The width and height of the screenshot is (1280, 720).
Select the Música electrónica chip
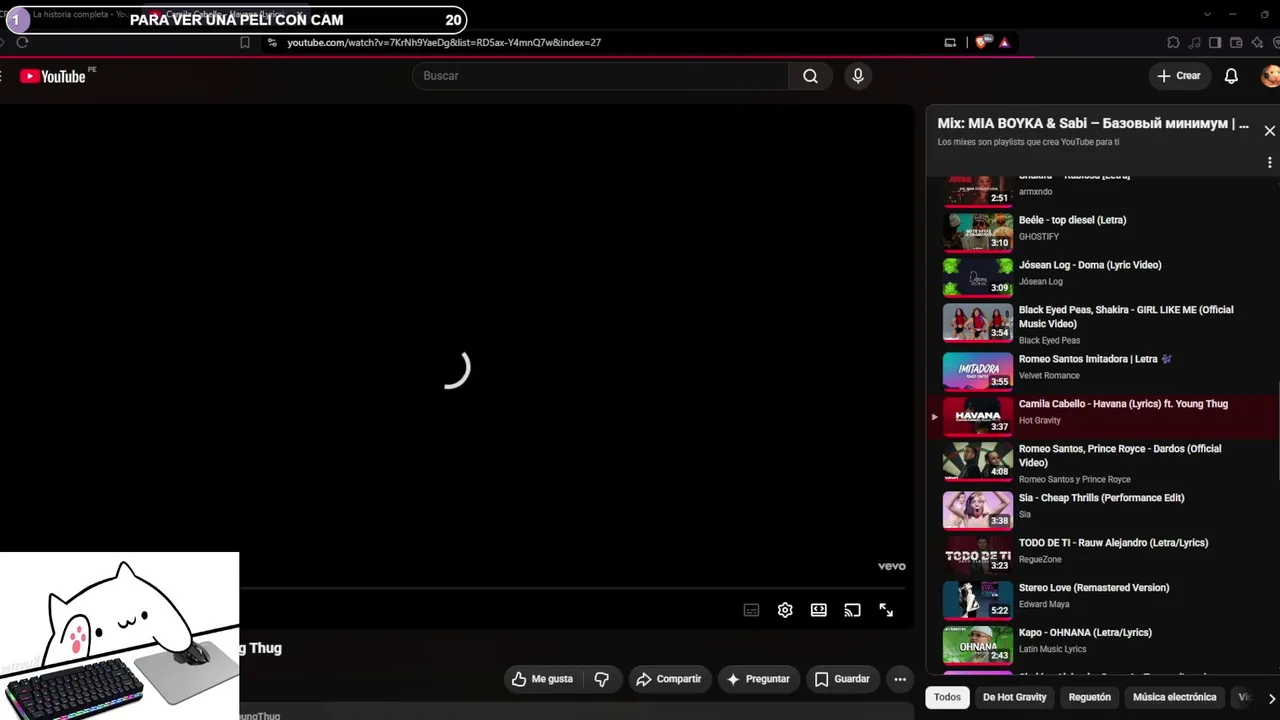(x=1175, y=698)
